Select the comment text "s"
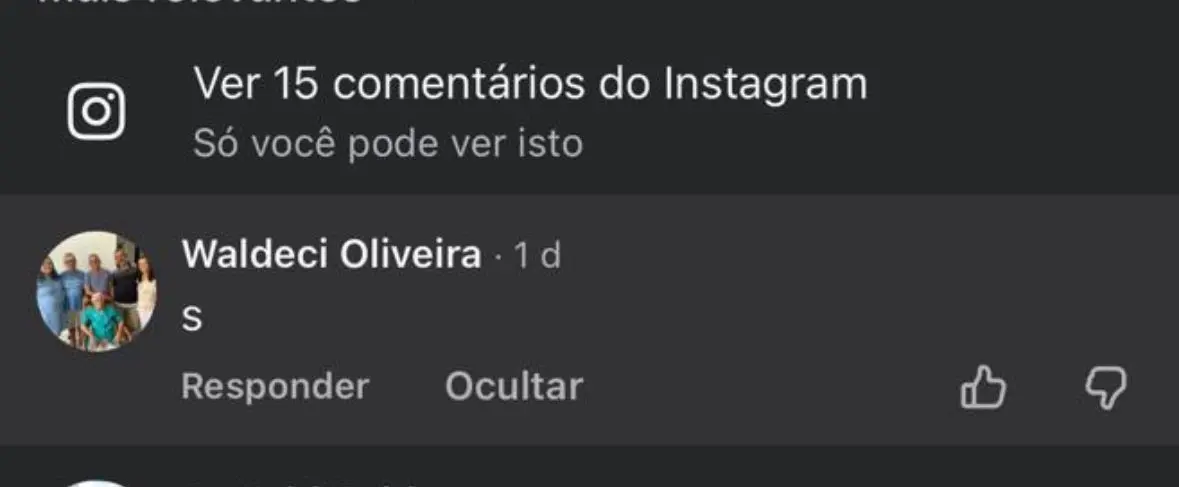The height and width of the screenshot is (487, 1179). [x=192, y=319]
